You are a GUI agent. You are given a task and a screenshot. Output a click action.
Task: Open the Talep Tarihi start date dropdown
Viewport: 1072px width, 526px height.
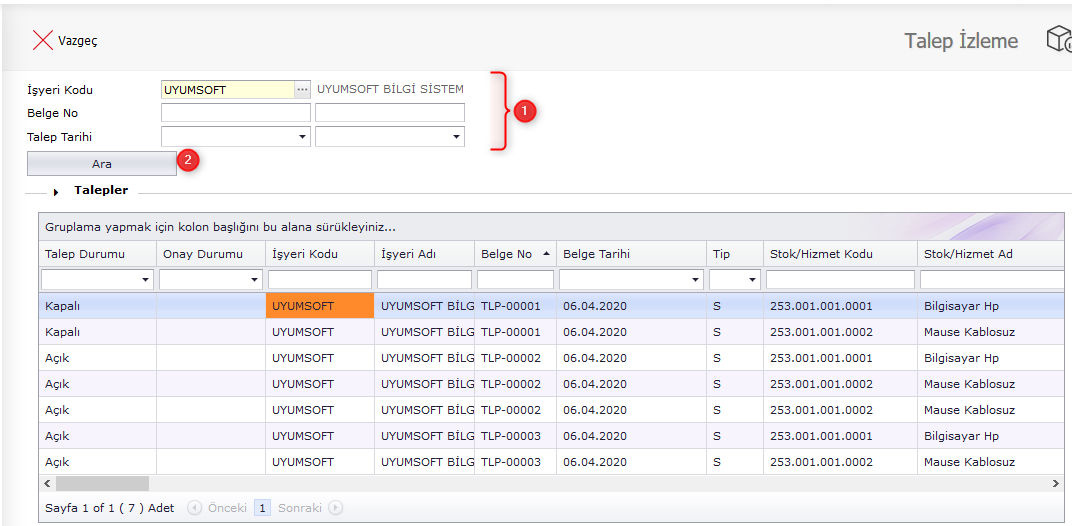pyautogui.click(x=302, y=137)
